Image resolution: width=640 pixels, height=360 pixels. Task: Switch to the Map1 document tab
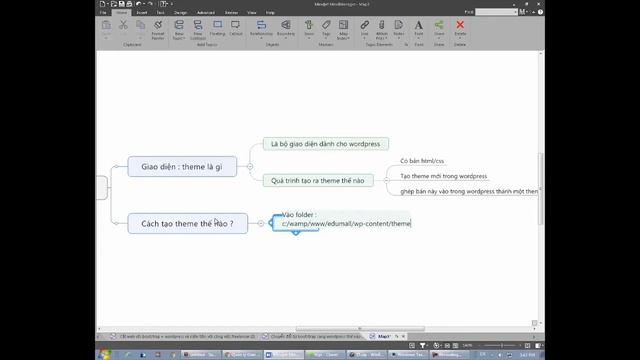[383, 337]
